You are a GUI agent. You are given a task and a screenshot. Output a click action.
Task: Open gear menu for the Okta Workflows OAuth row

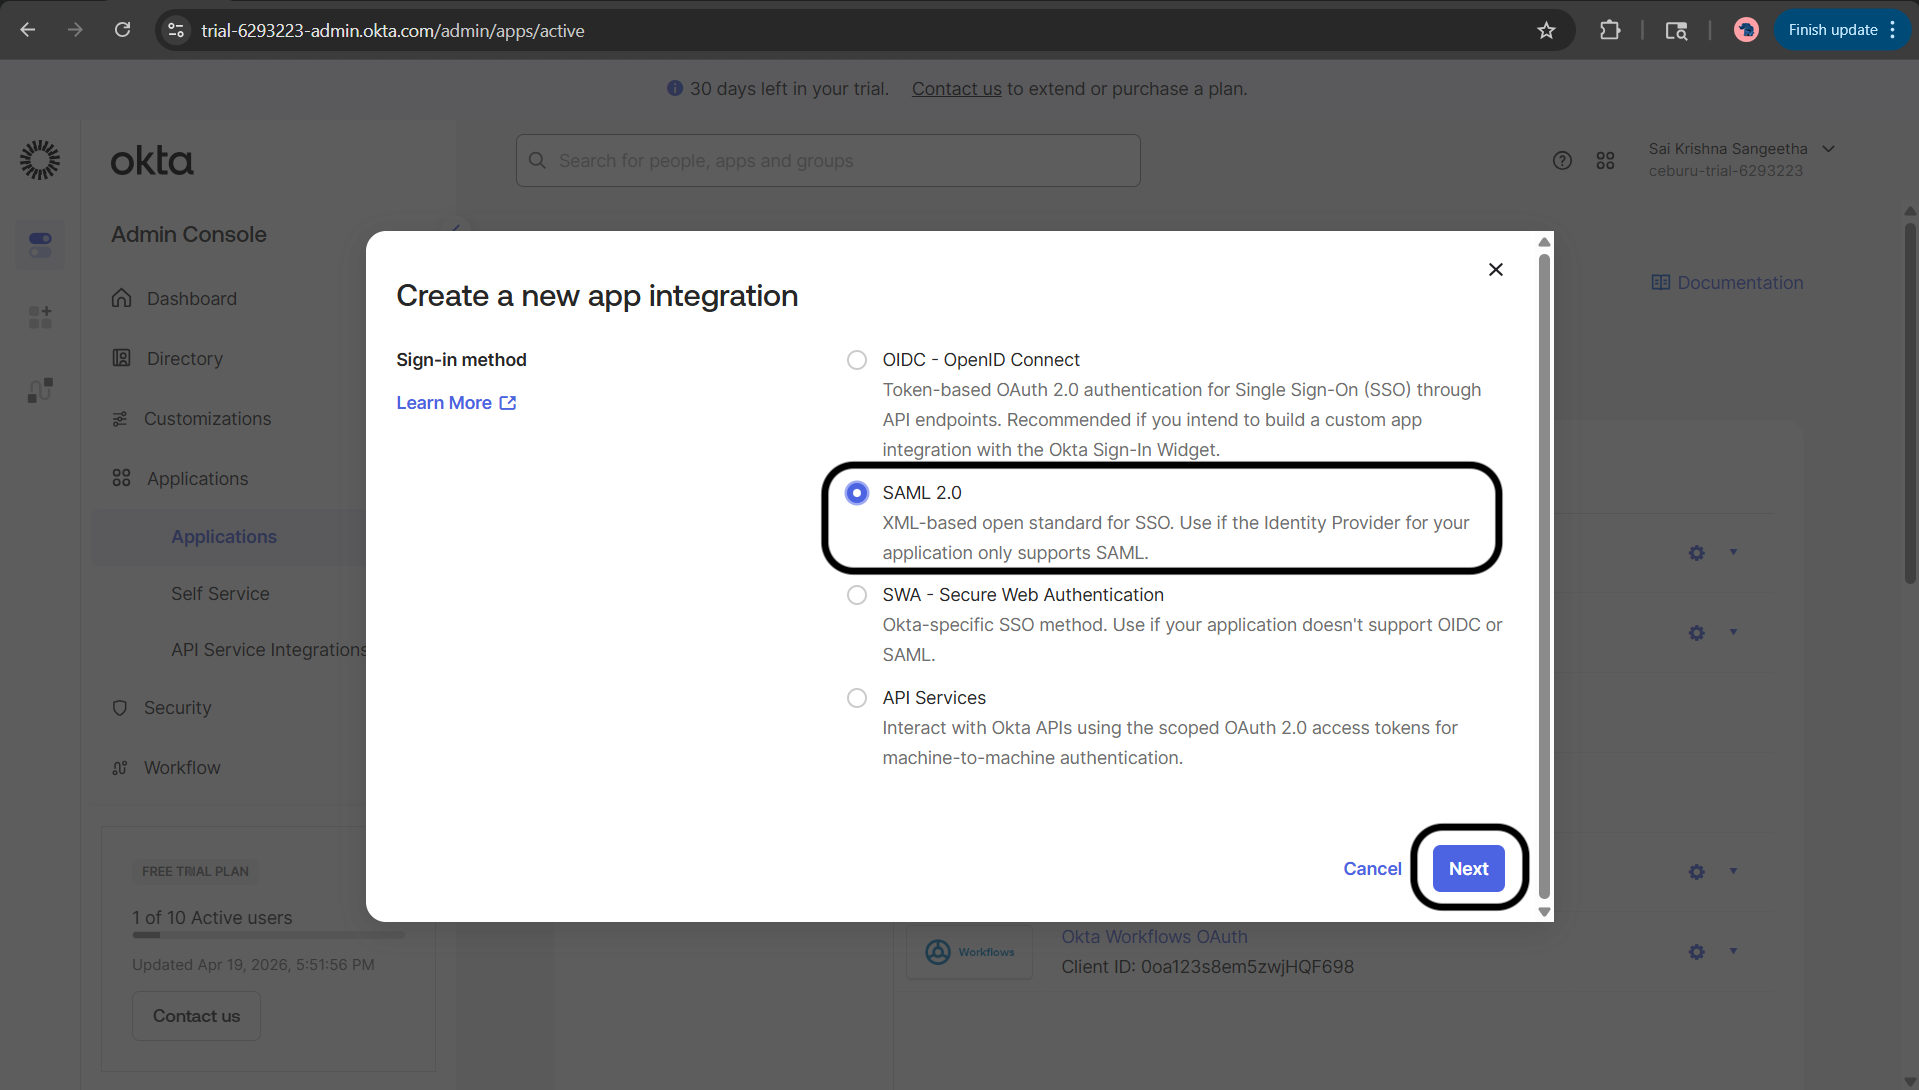1697,952
